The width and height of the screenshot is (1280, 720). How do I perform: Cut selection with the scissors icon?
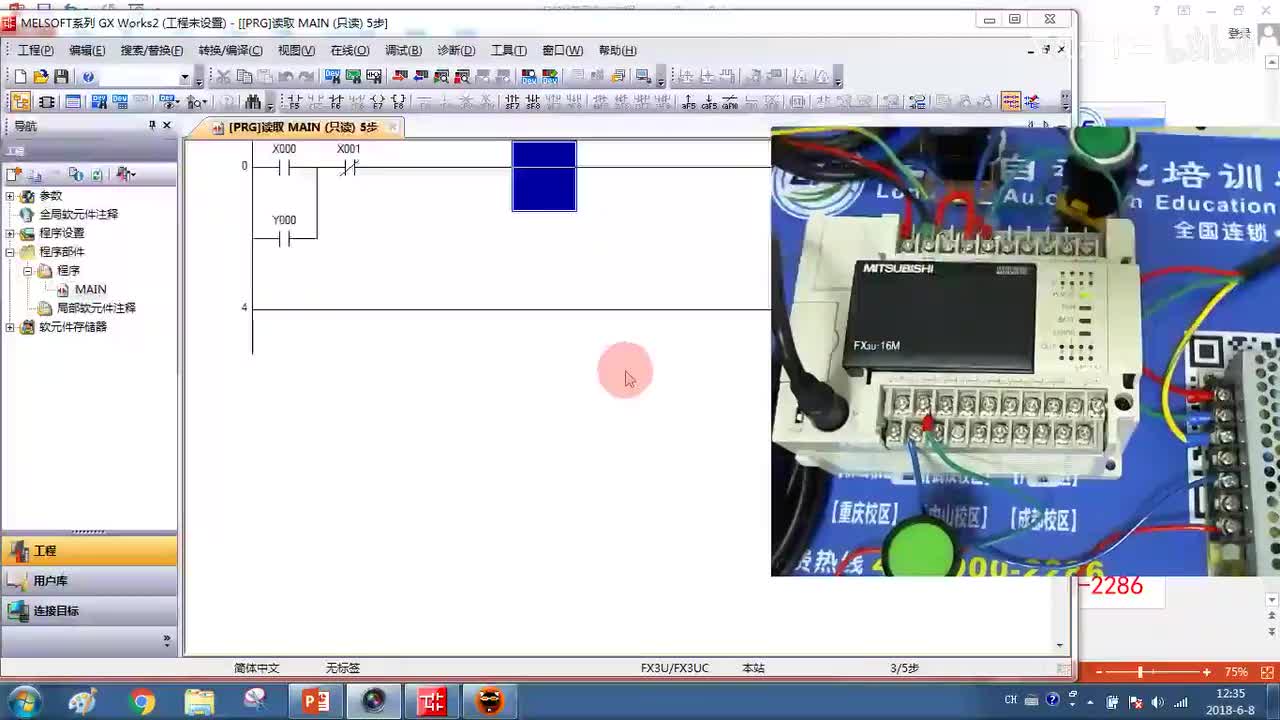pyautogui.click(x=224, y=77)
